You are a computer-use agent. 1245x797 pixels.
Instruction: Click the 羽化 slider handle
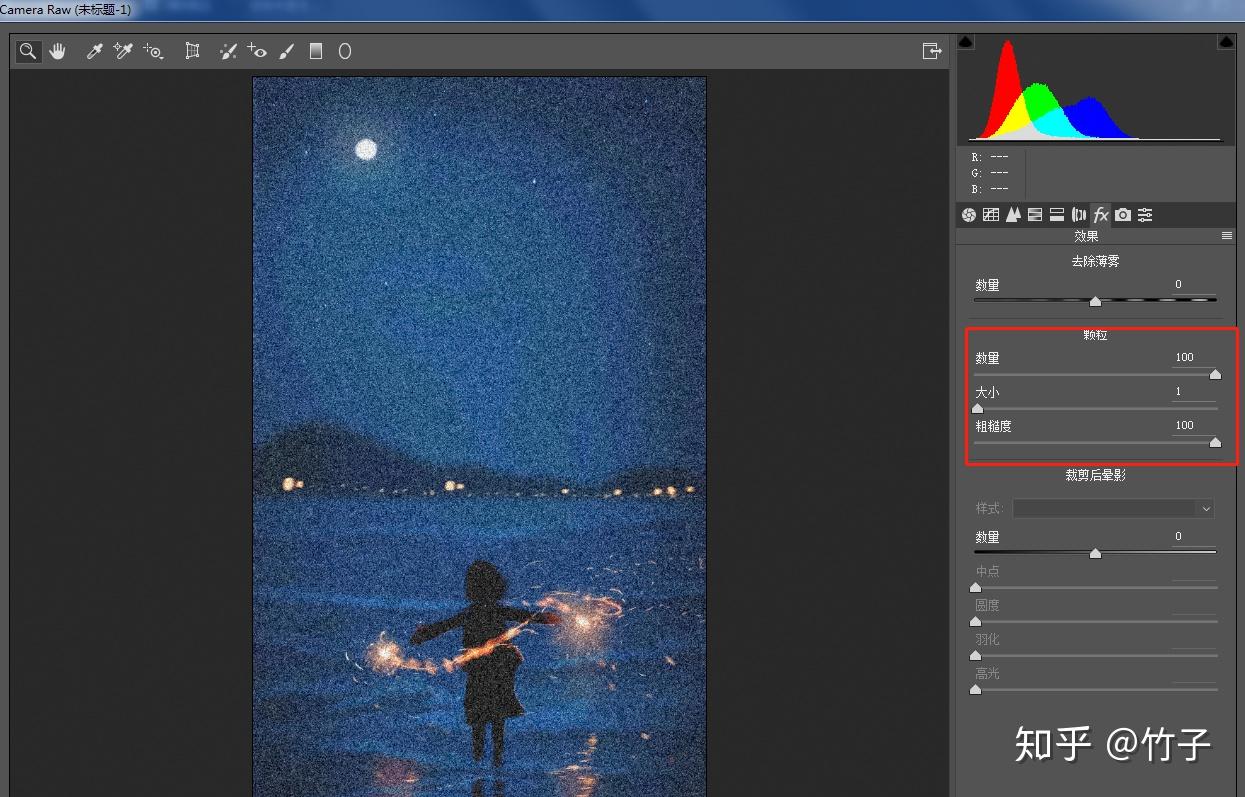(x=975, y=655)
